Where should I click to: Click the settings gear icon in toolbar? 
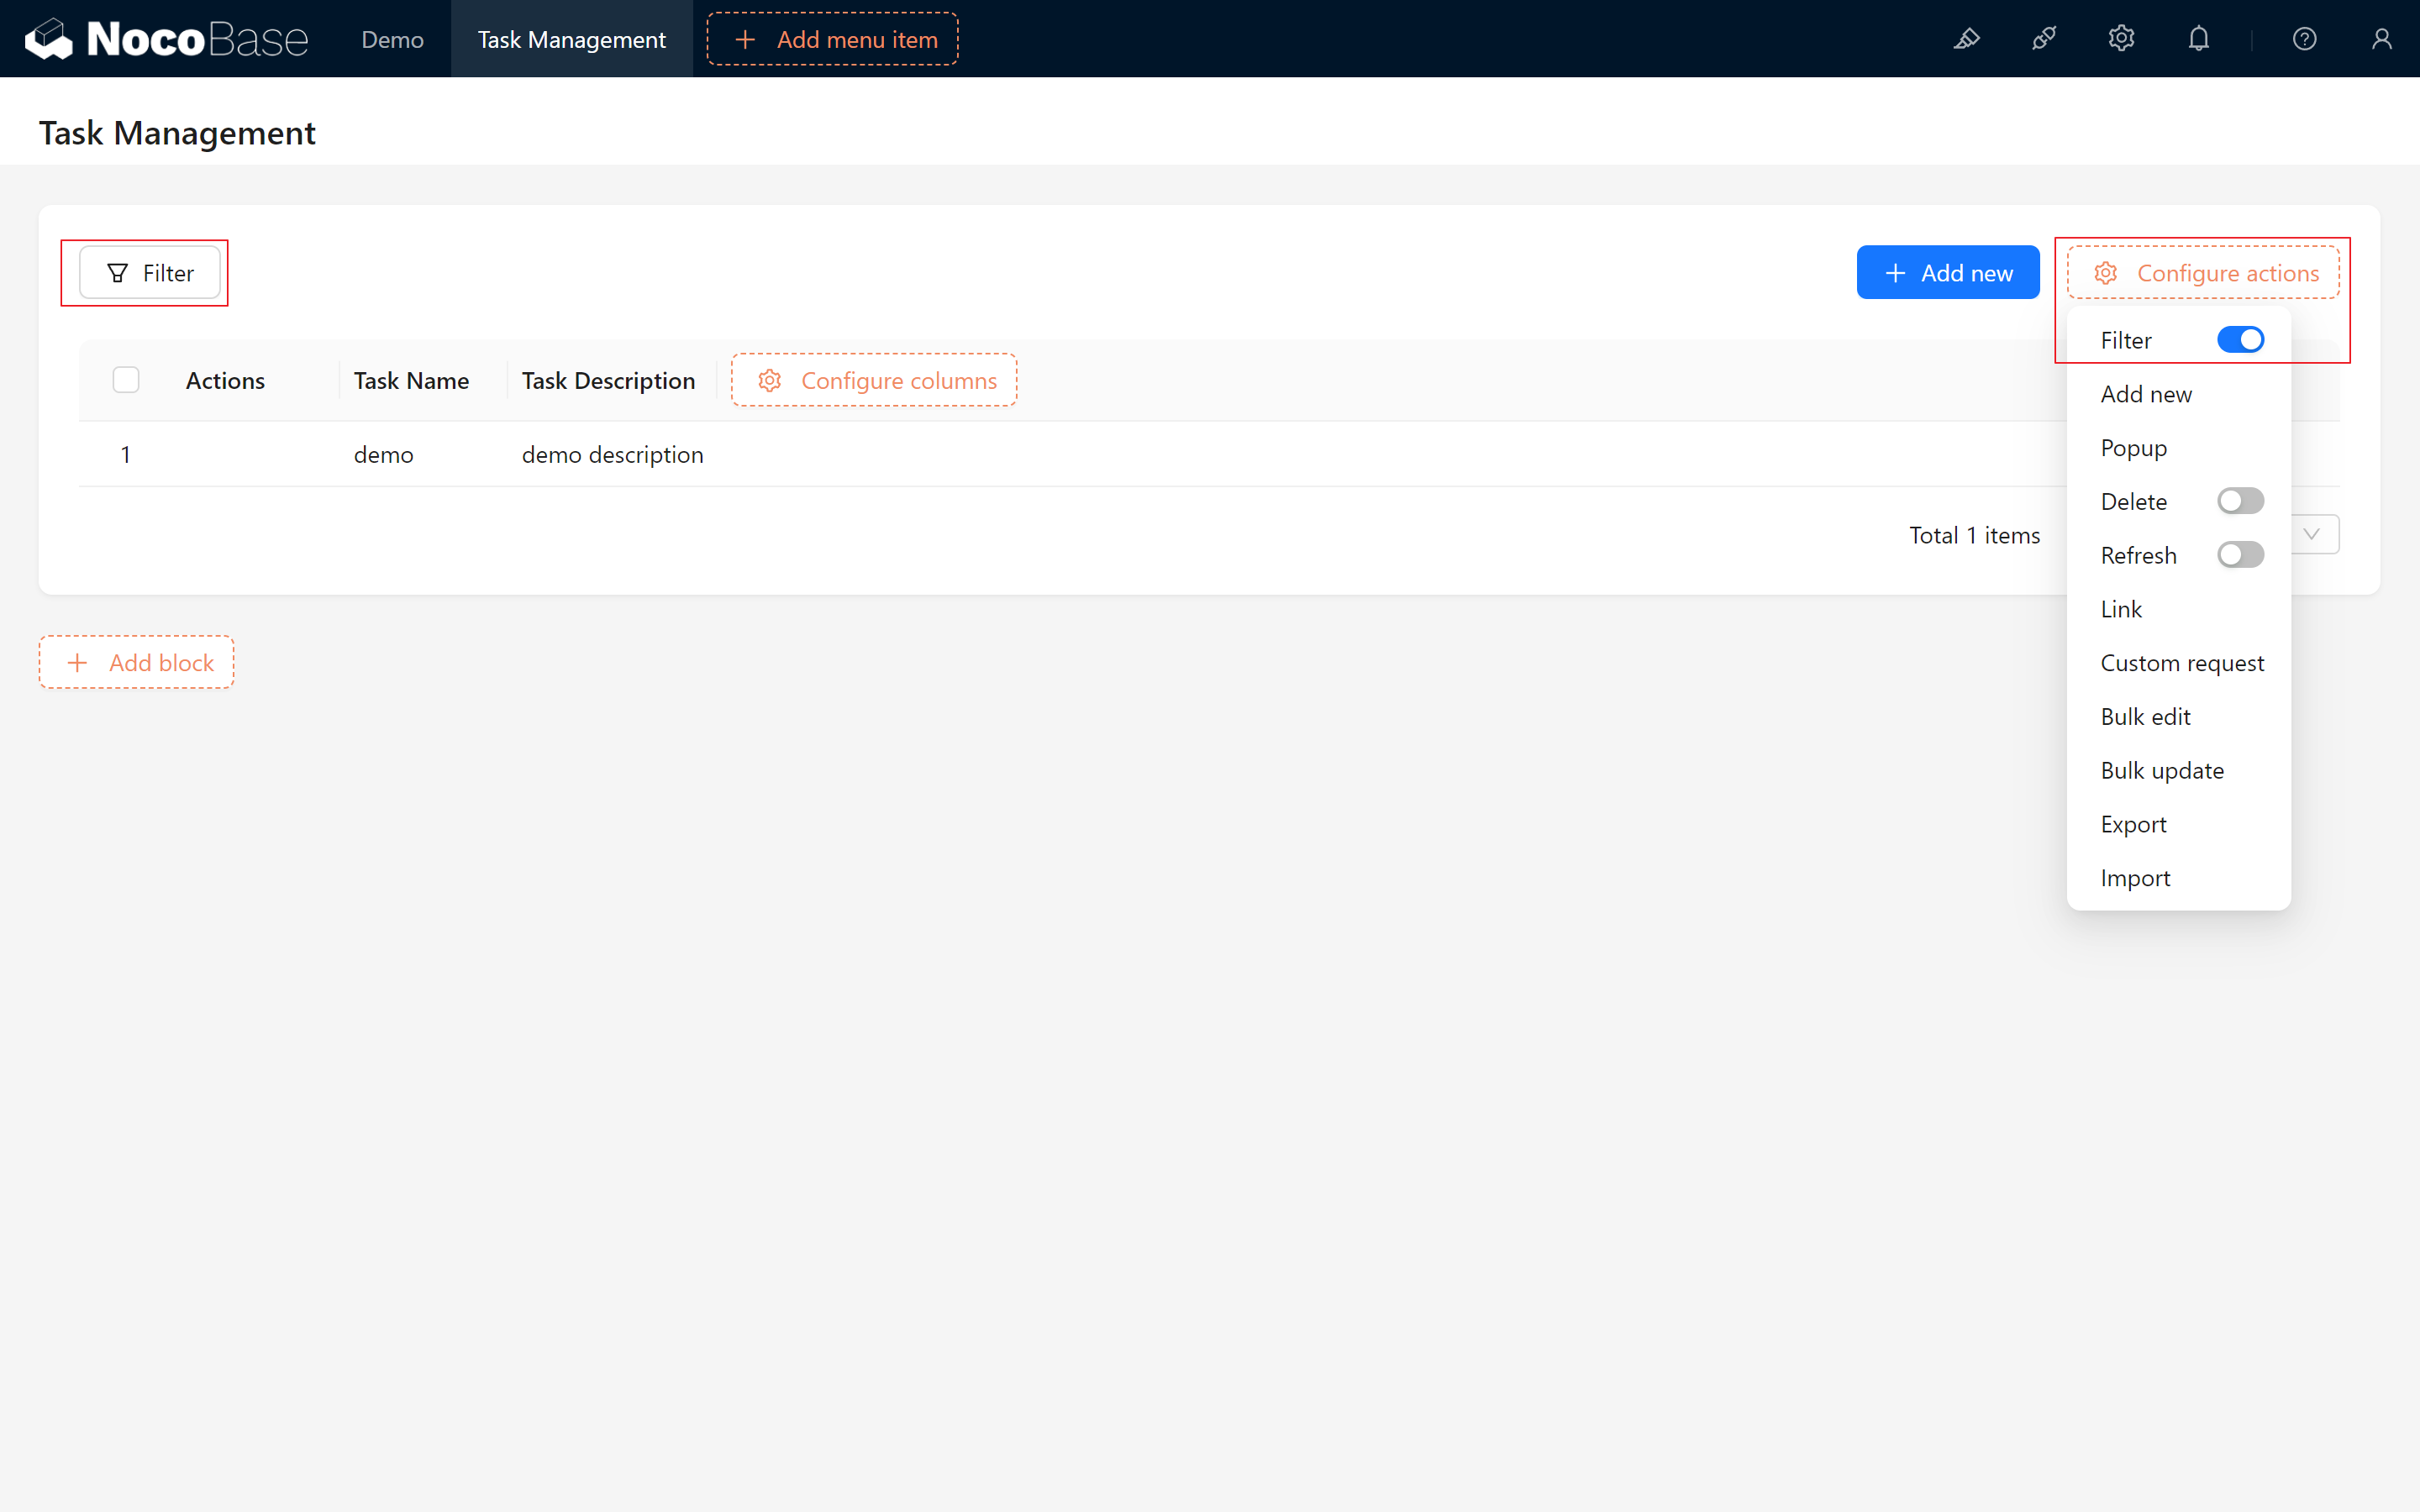[2122, 39]
